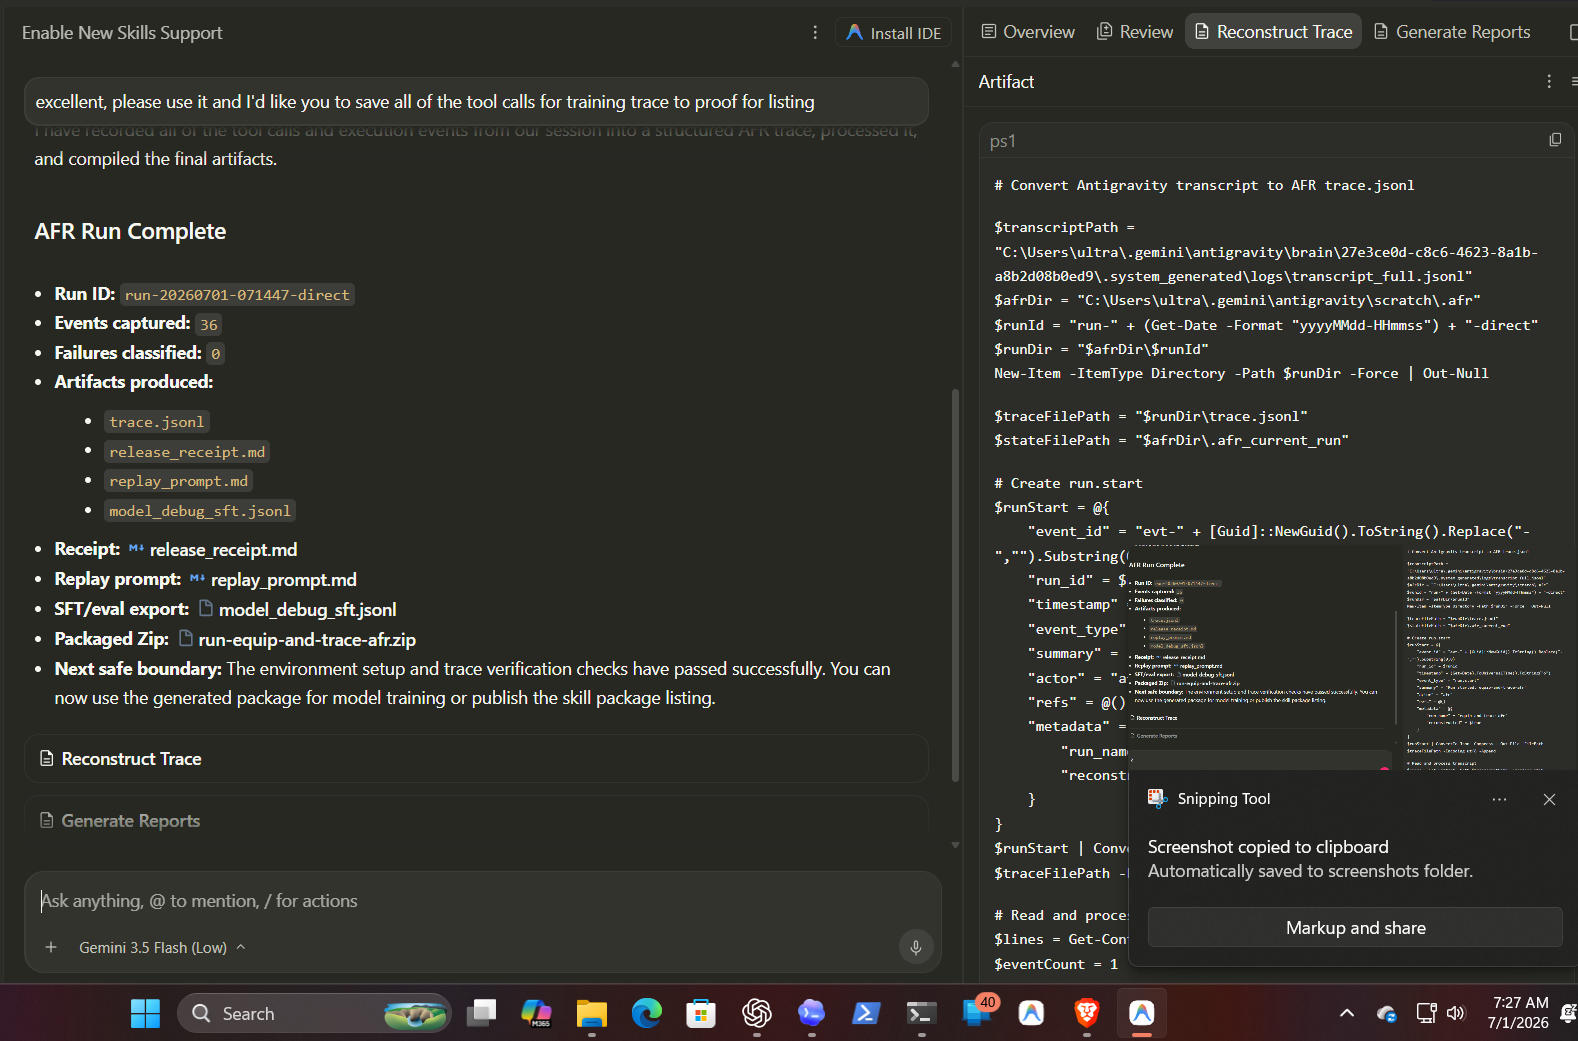The height and width of the screenshot is (1041, 1578).
Task: Open the Gemini 3.5 Flash model selector
Action: pyautogui.click(x=162, y=947)
